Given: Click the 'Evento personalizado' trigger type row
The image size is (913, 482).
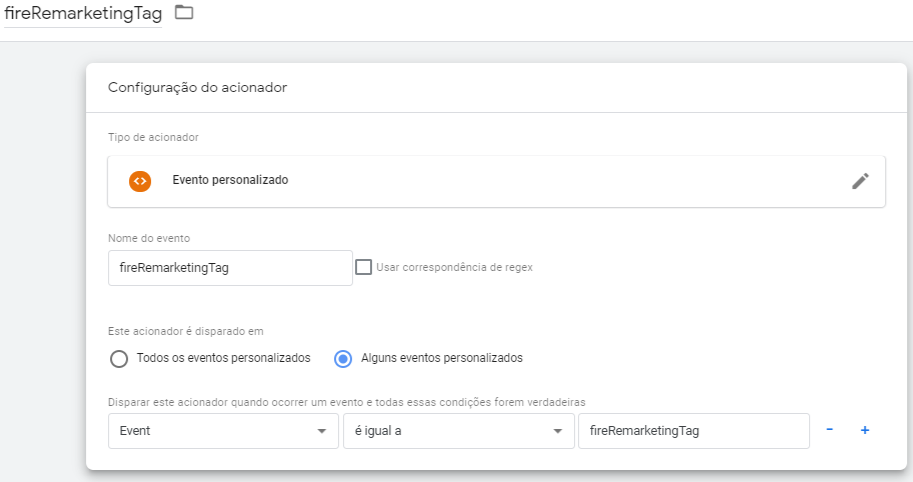Looking at the screenshot, I should 496,181.
